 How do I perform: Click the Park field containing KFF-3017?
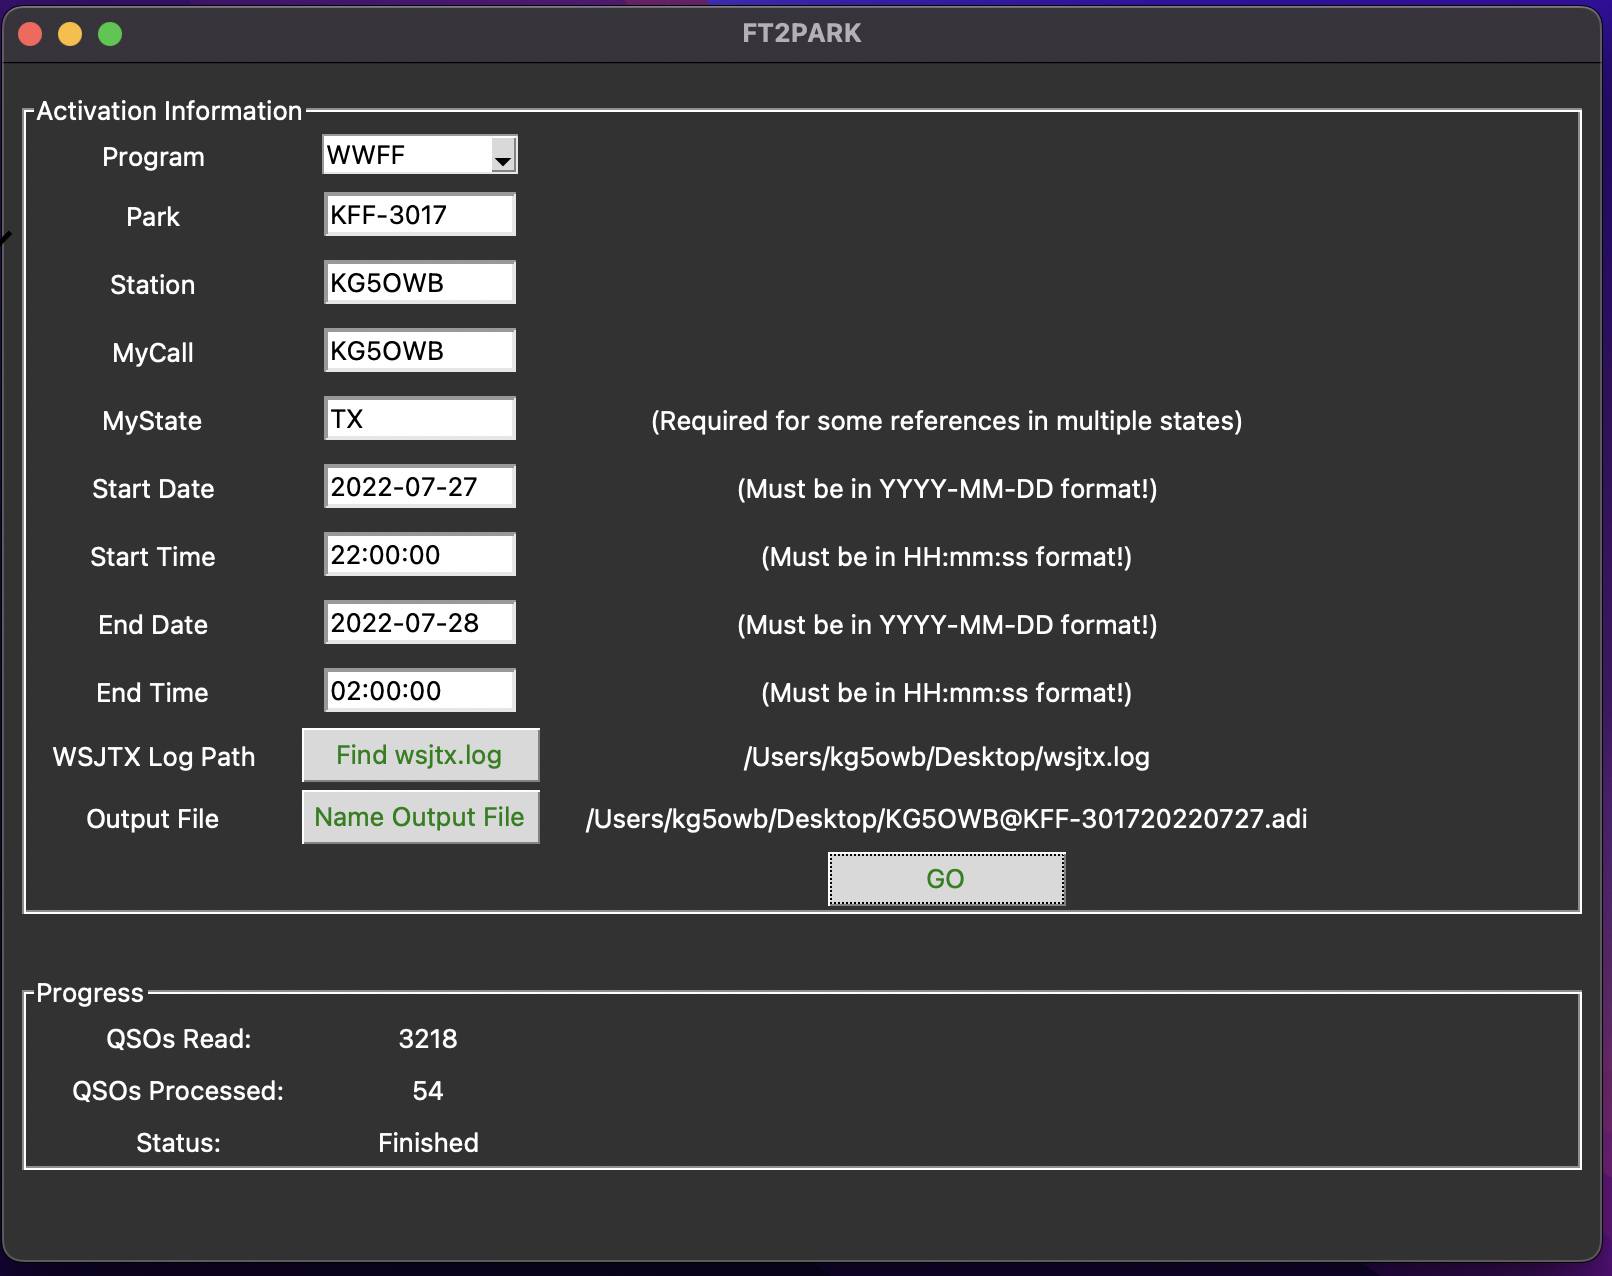tap(419, 215)
